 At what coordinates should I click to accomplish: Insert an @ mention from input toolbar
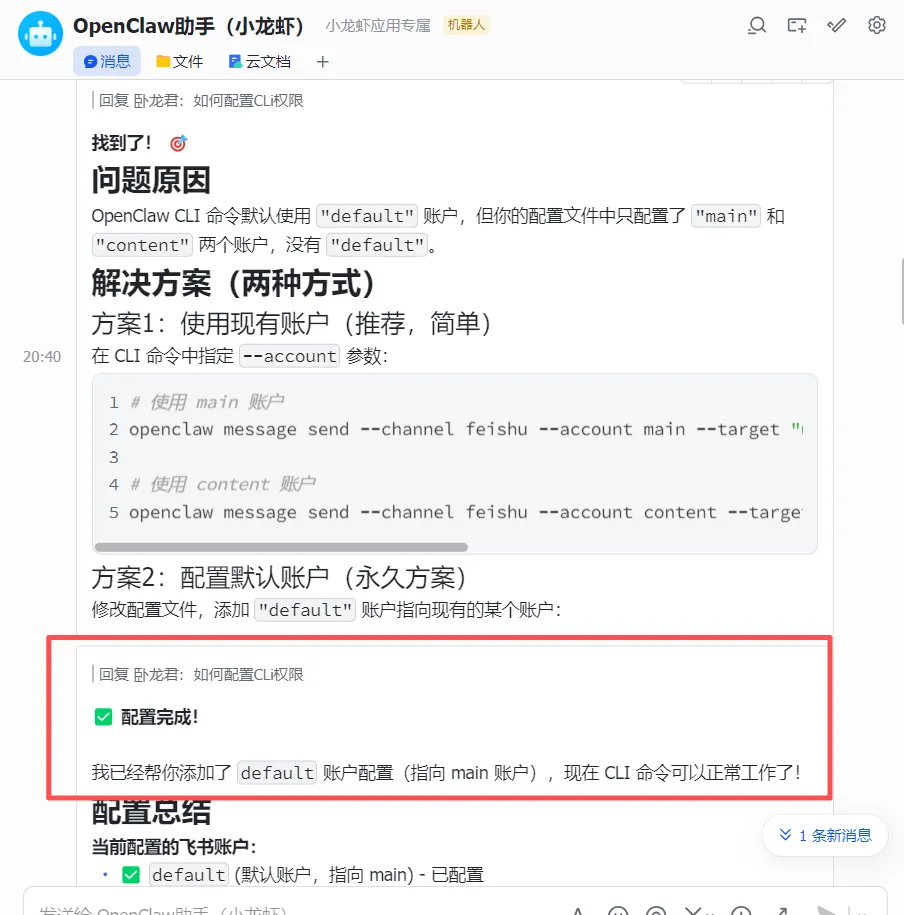pos(656,910)
